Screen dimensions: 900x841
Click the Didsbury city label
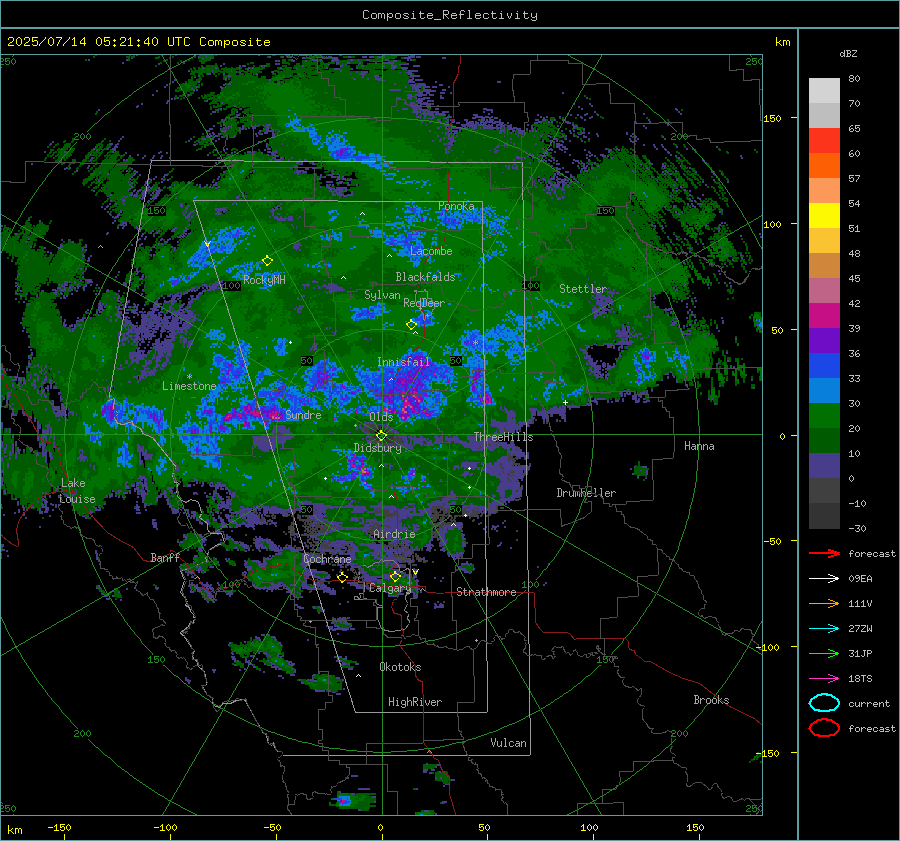point(377,448)
